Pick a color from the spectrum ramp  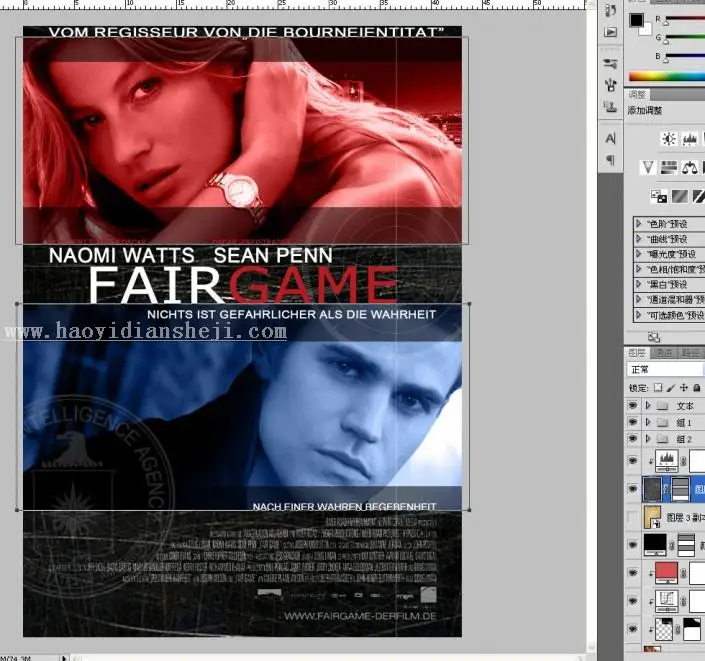pyautogui.click(x=667, y=76)
